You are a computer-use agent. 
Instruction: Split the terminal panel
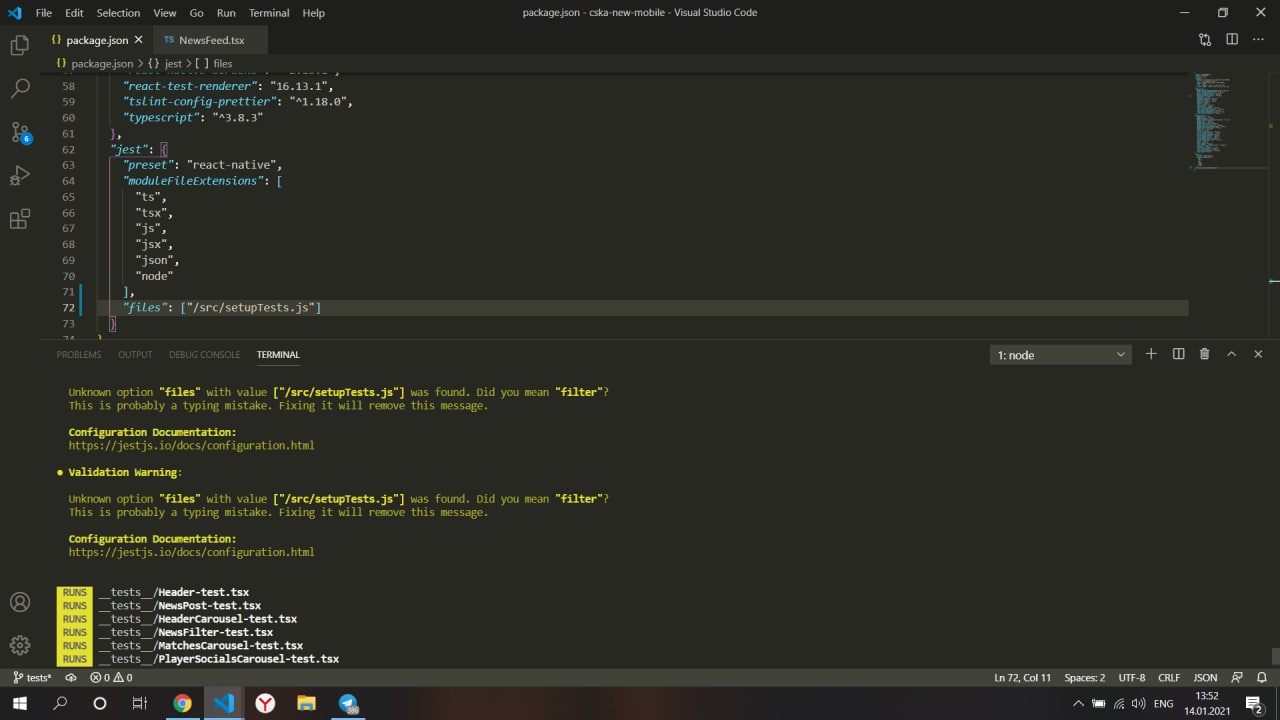click(1178, 354)
